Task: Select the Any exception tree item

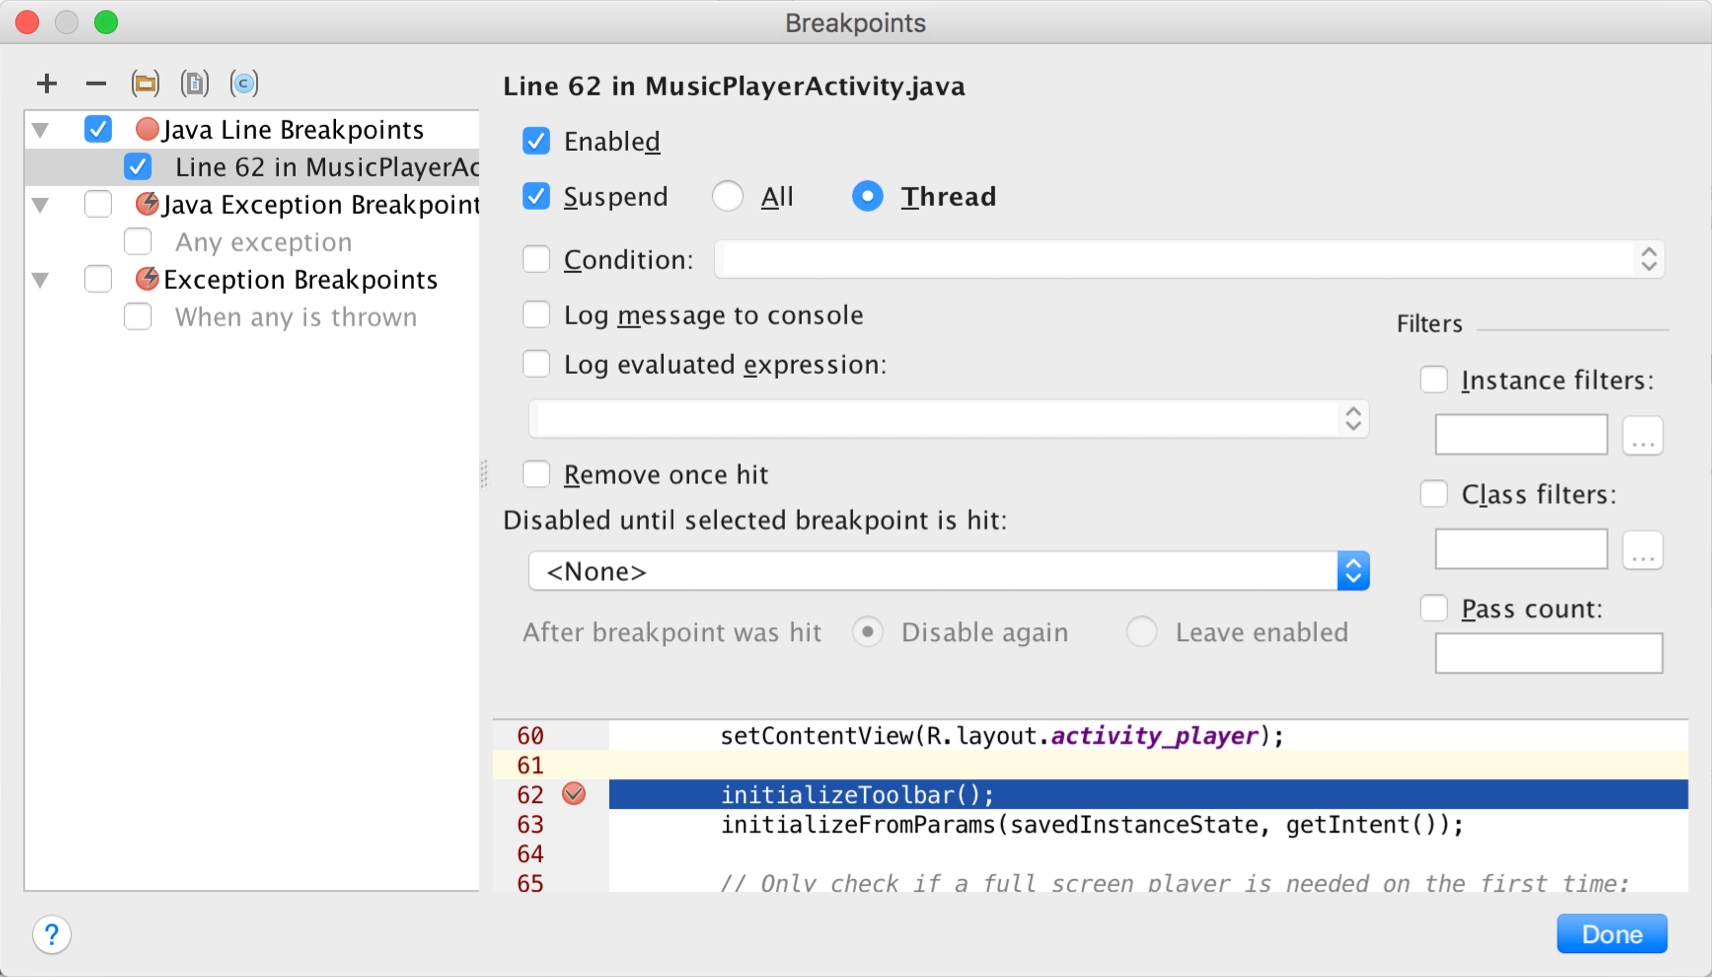Action: click(x=263, y=242)
